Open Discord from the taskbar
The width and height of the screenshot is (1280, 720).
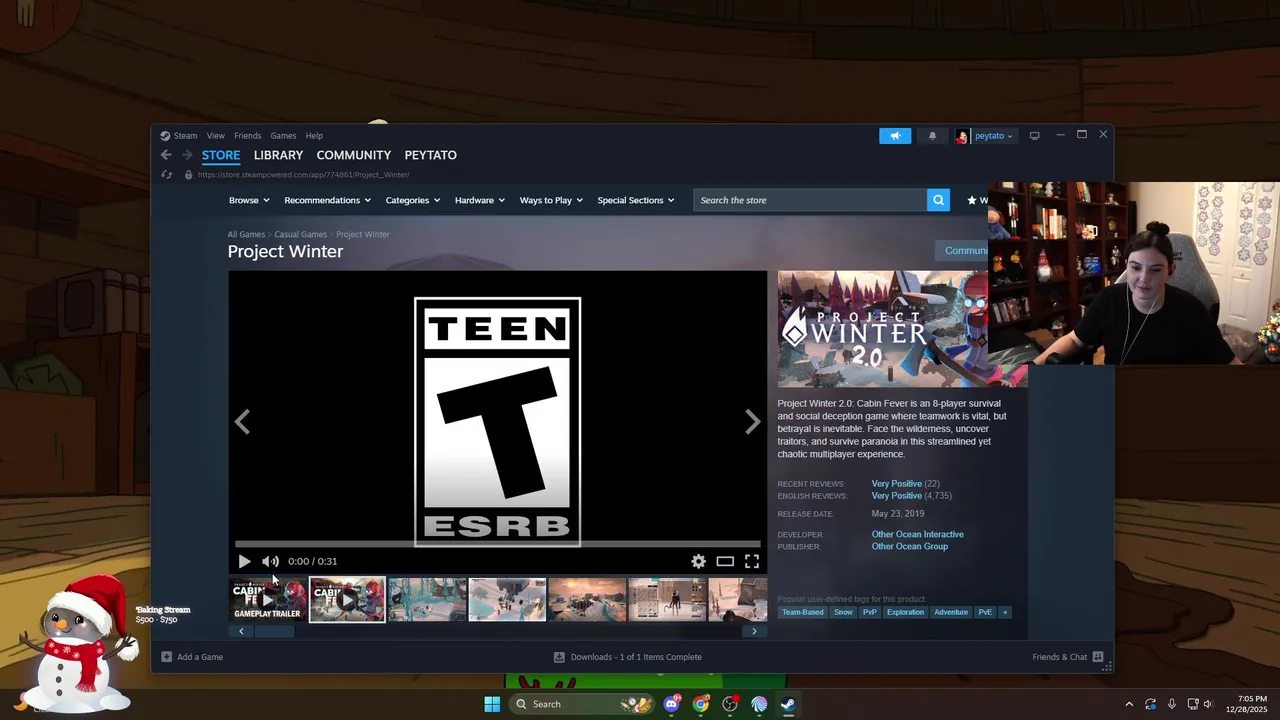[672, 704]
